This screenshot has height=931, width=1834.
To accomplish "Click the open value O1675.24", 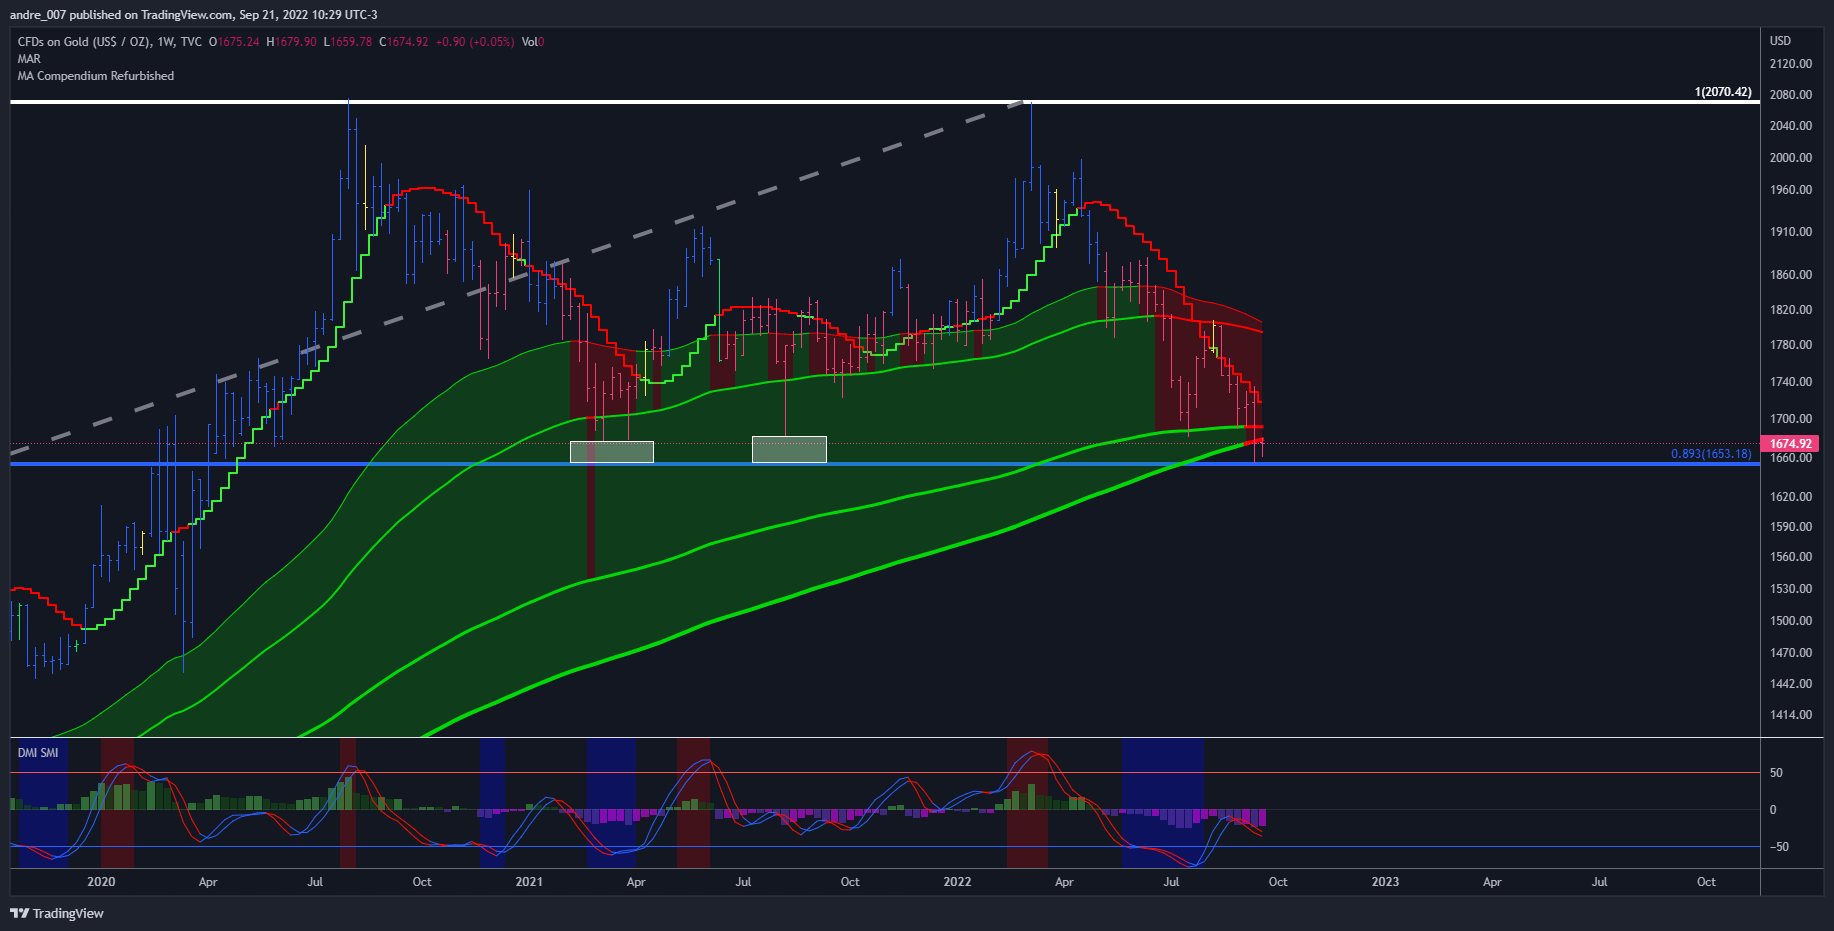I will click(x=234, y=42).
